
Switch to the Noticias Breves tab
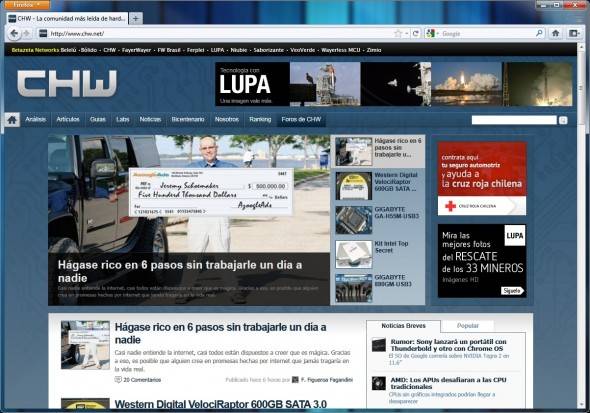pos(403,326)
